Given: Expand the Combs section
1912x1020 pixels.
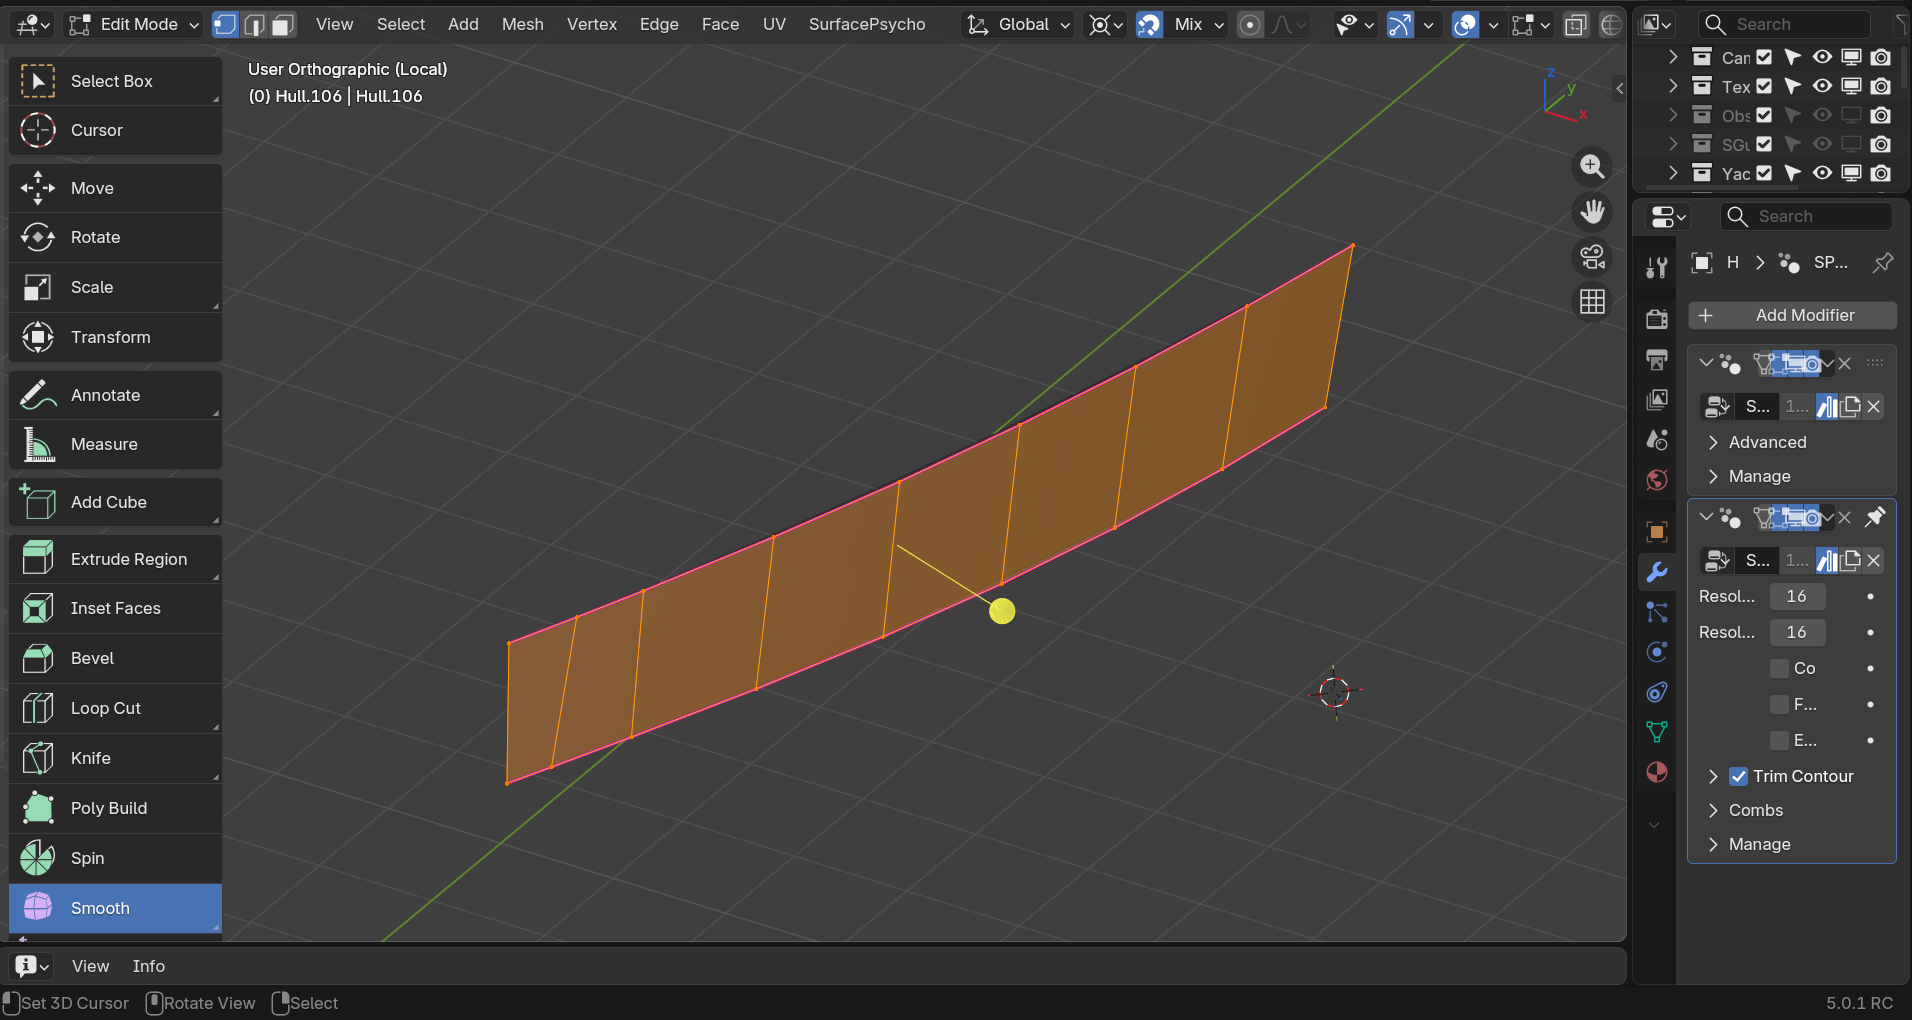Looking at the screenshot, I should click(1755, 810).
